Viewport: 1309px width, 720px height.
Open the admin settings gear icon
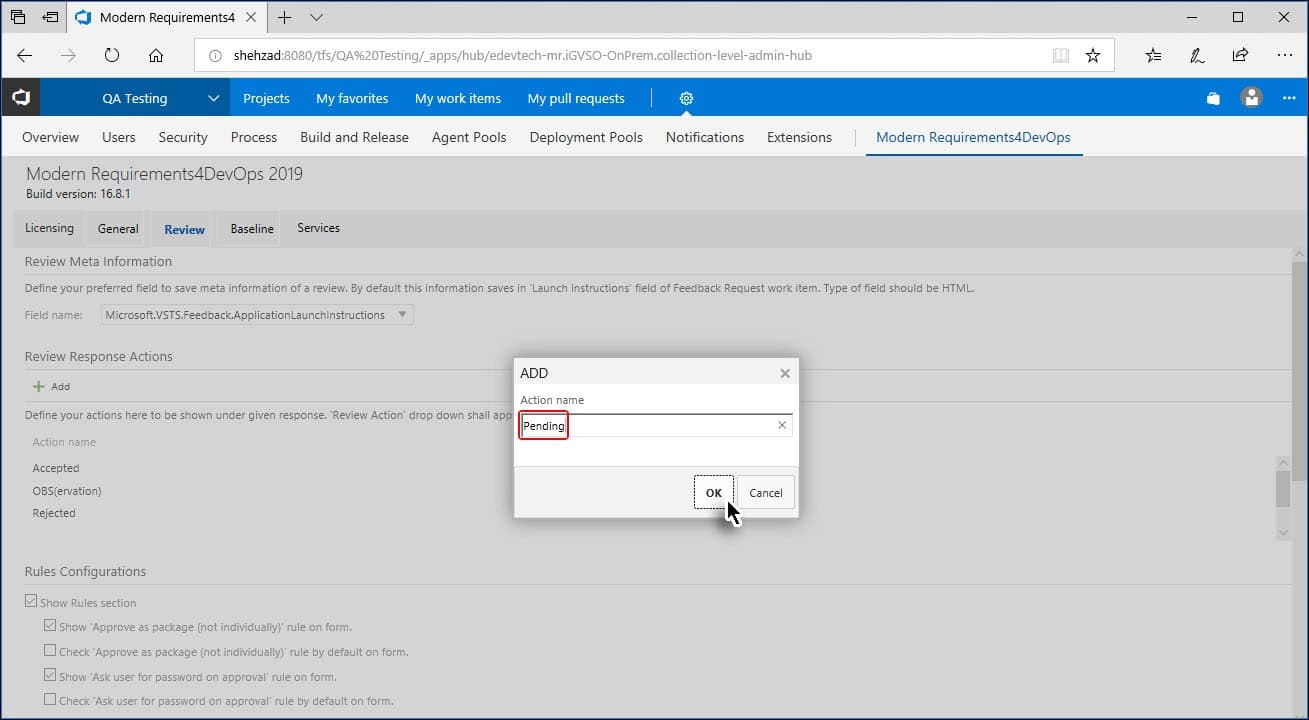point(686,98)
